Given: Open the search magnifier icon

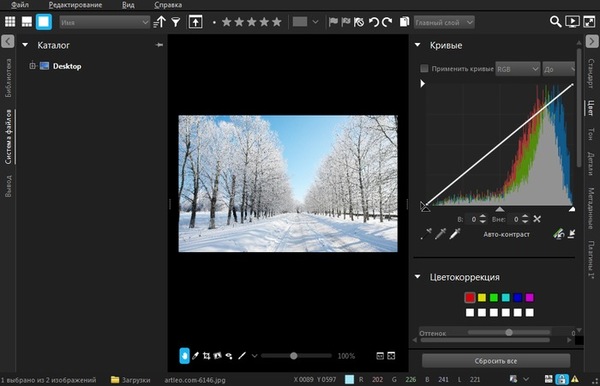Looking at the screenshot, I should [x=555, y=21].
